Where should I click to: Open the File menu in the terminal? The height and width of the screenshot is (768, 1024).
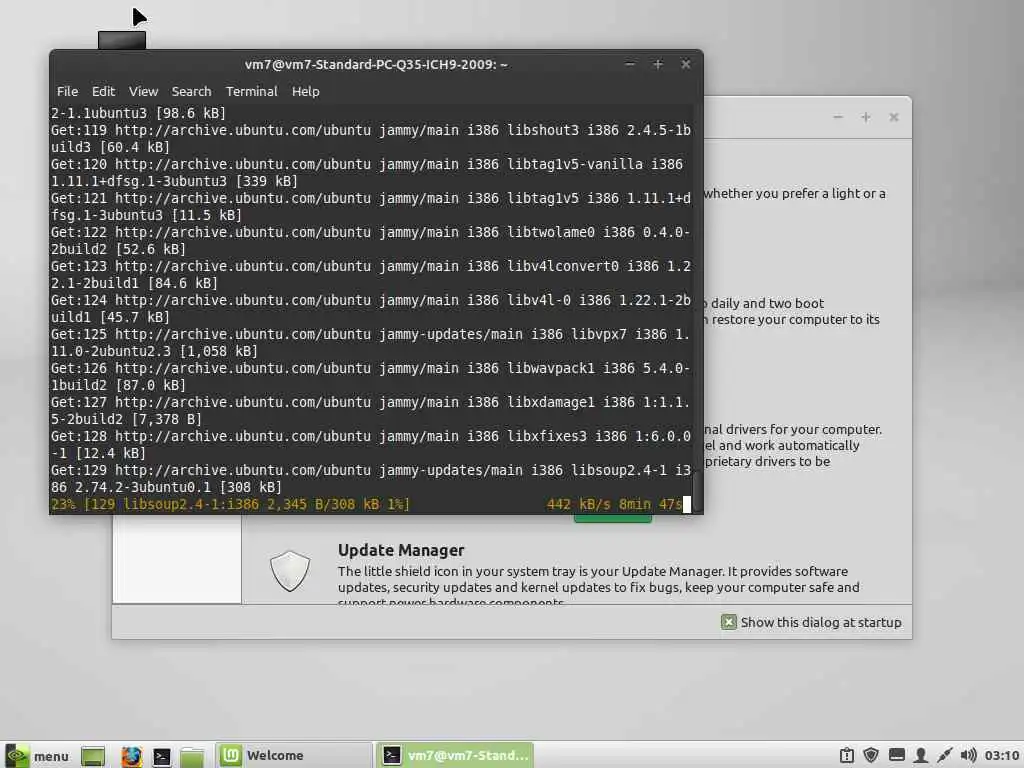(67, 91)
